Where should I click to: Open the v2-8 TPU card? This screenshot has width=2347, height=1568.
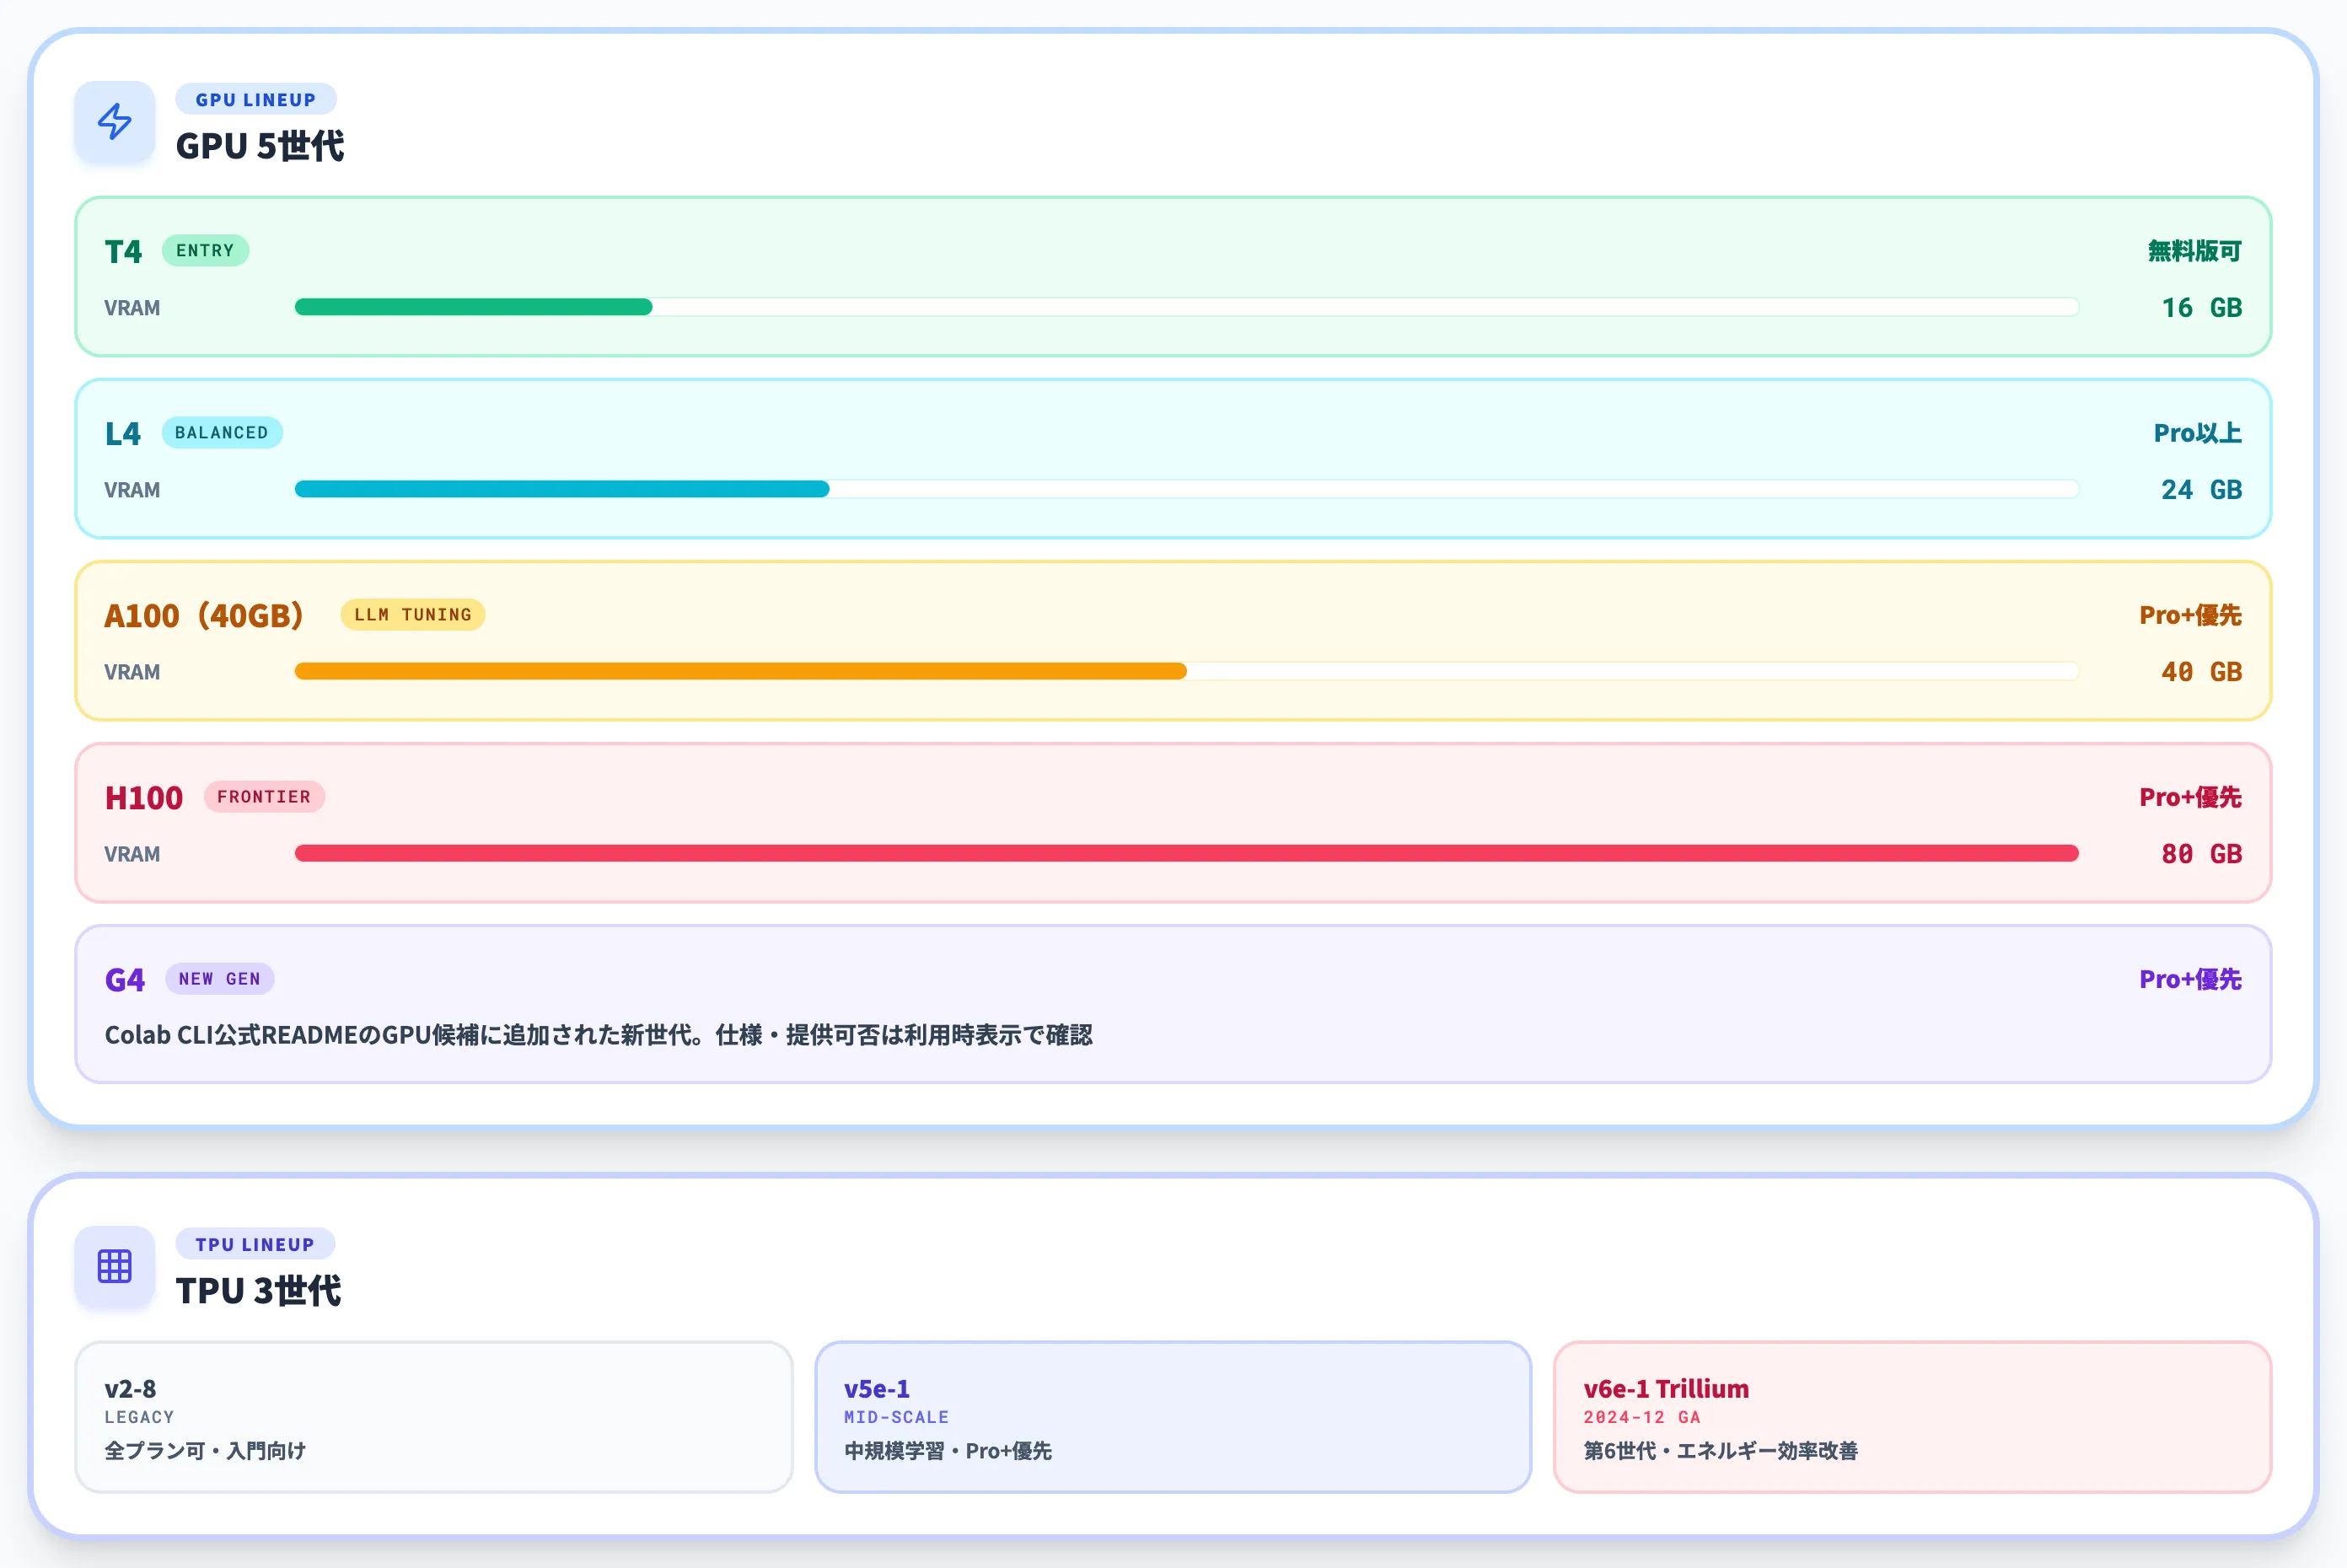click(x=434, y=1417)
